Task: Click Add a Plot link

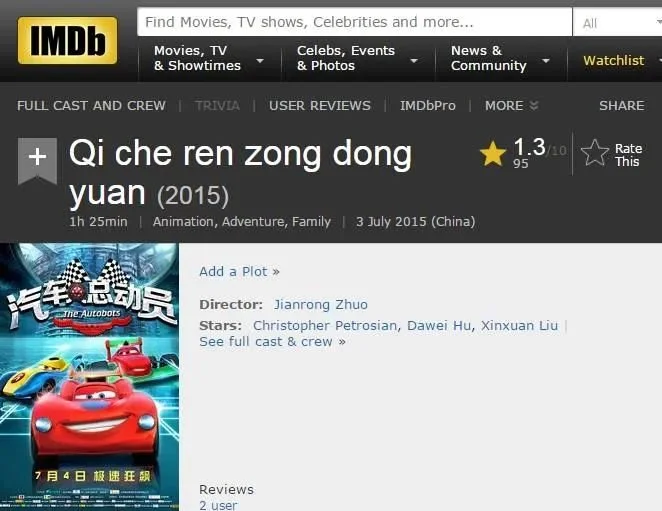Action: point(239,272)
